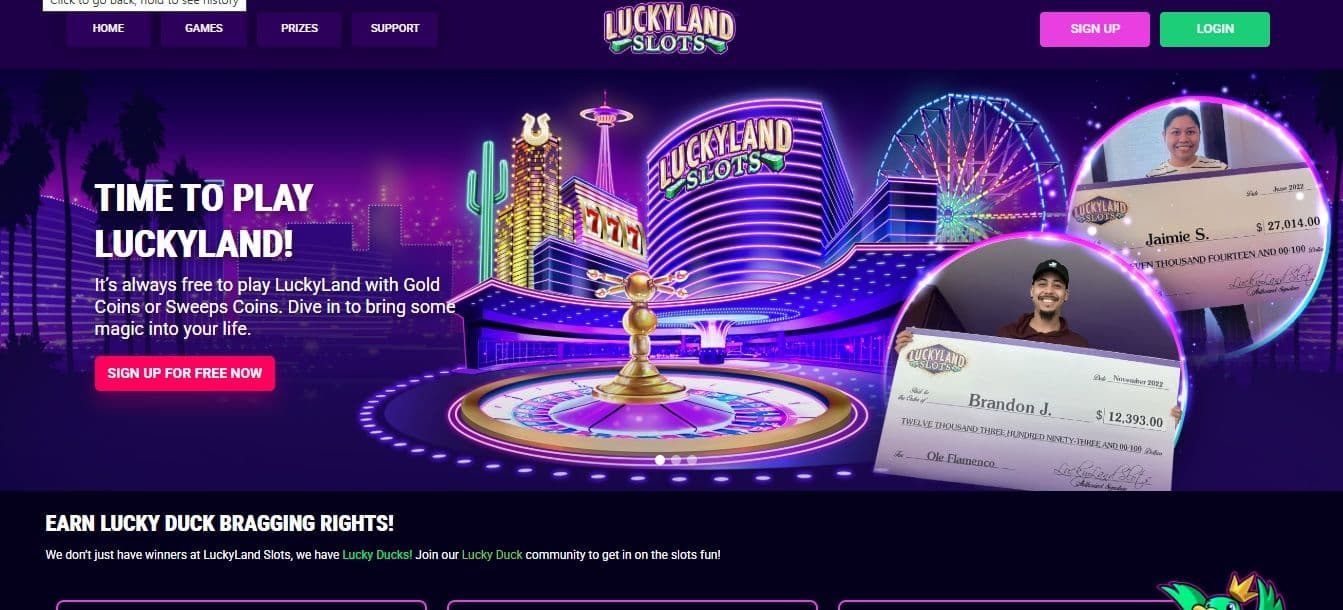Click the pink SIGN UP button
Viewport: 1343px width, 610px height.
(1095, 29)
